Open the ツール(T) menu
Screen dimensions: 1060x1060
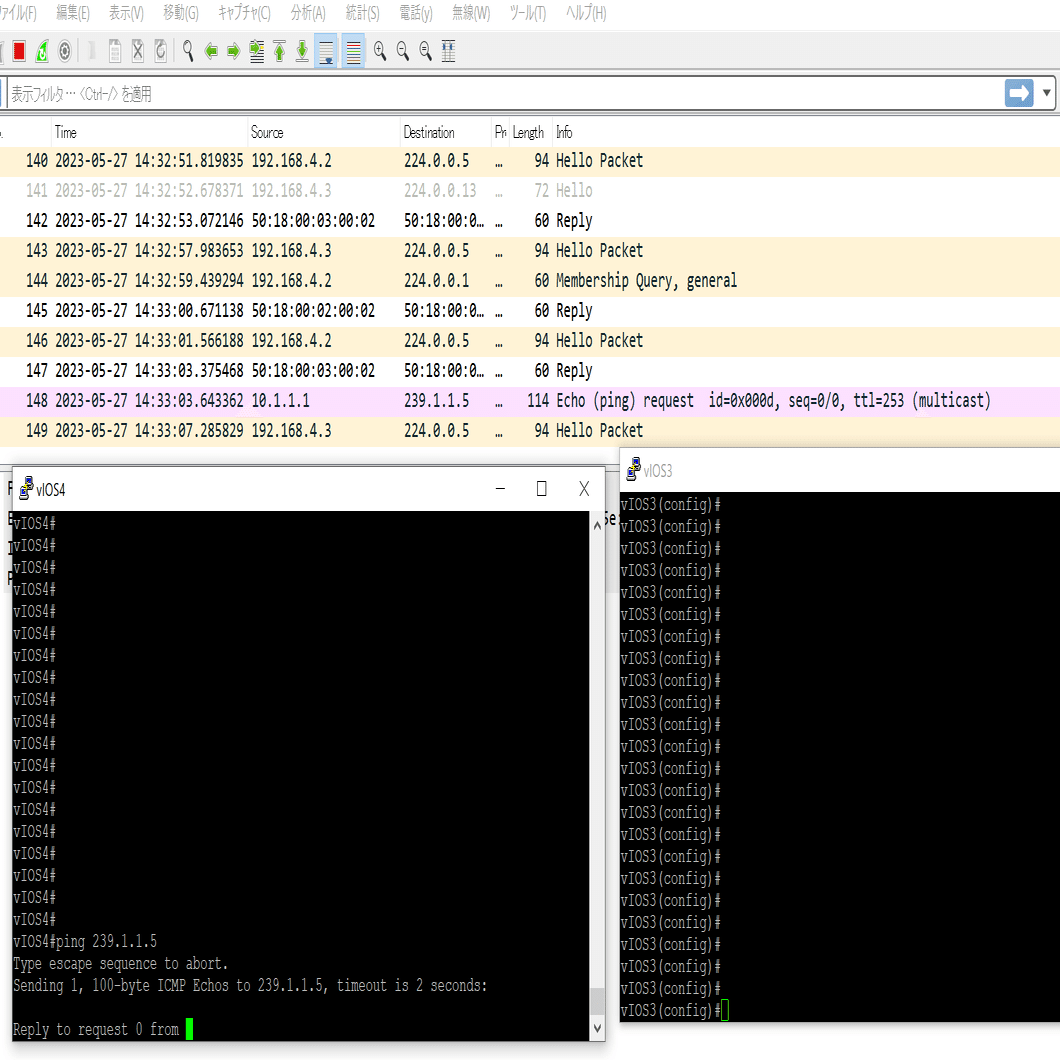[x=527, y=13]
